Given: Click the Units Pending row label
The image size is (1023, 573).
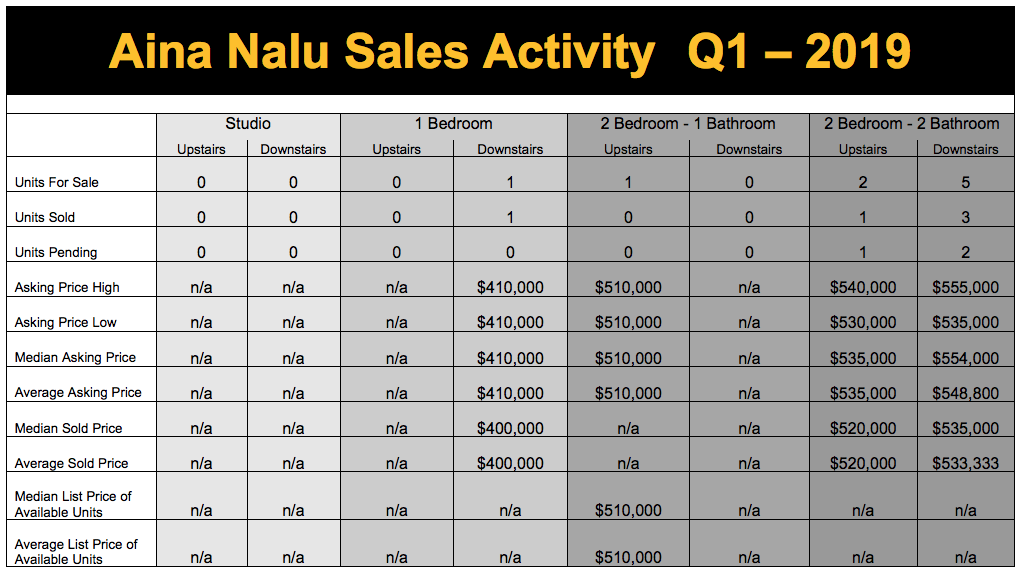Looking at the screenshot, I should click(x=56, y=253).
